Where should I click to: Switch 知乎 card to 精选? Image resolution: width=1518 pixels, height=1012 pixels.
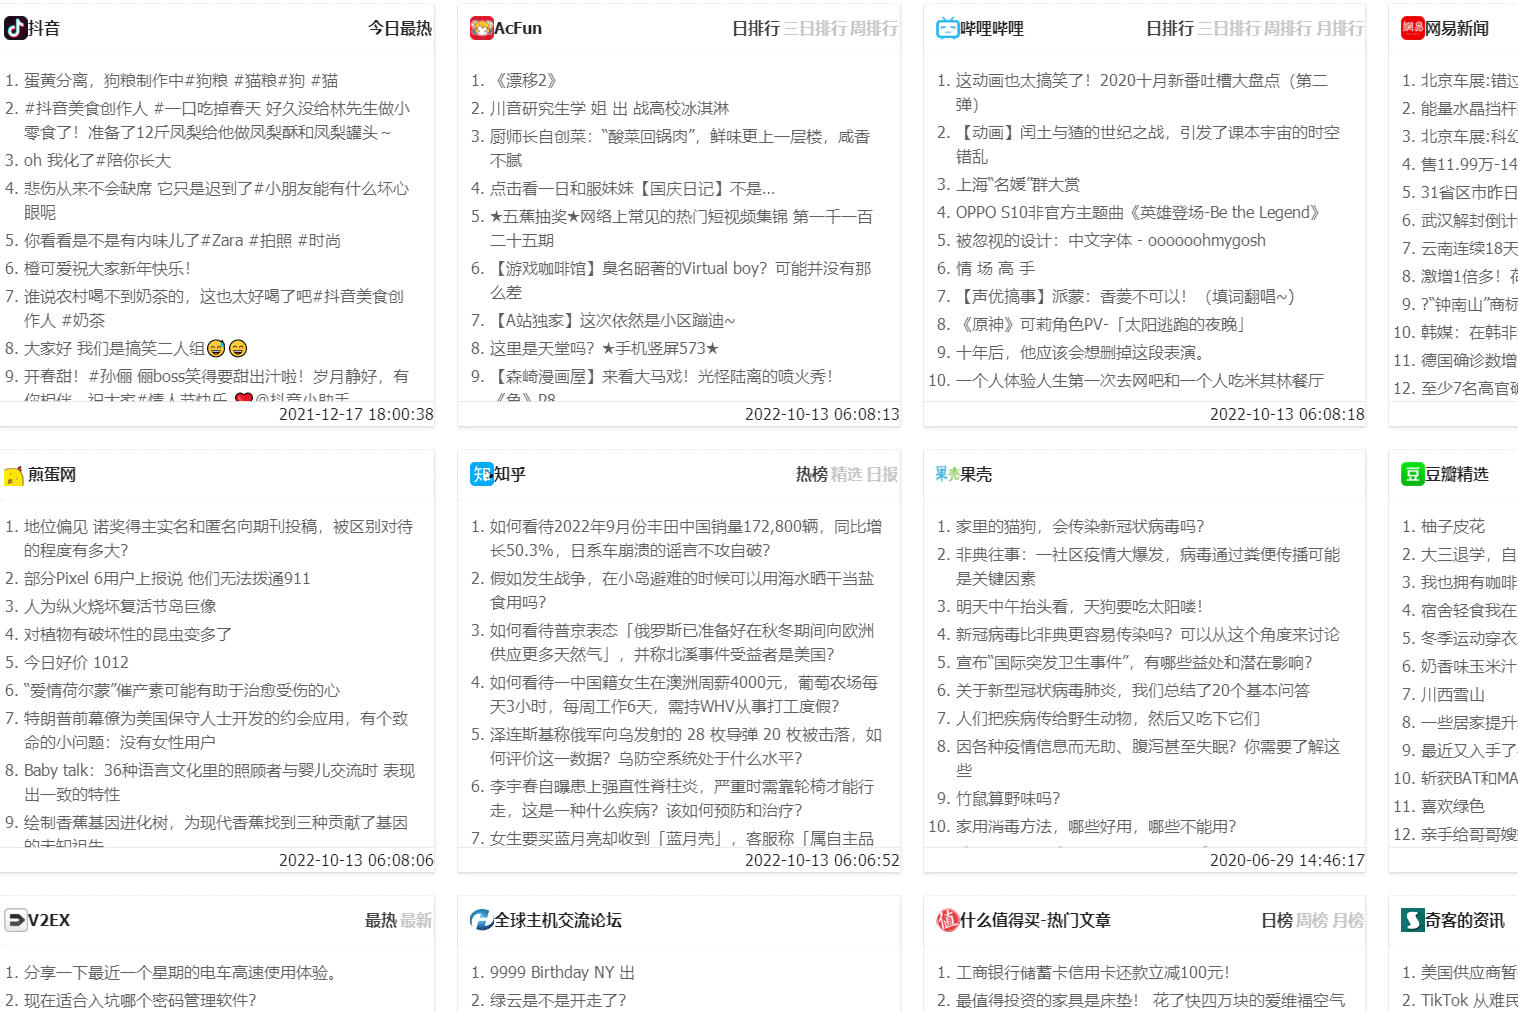[x=847, y=474]
